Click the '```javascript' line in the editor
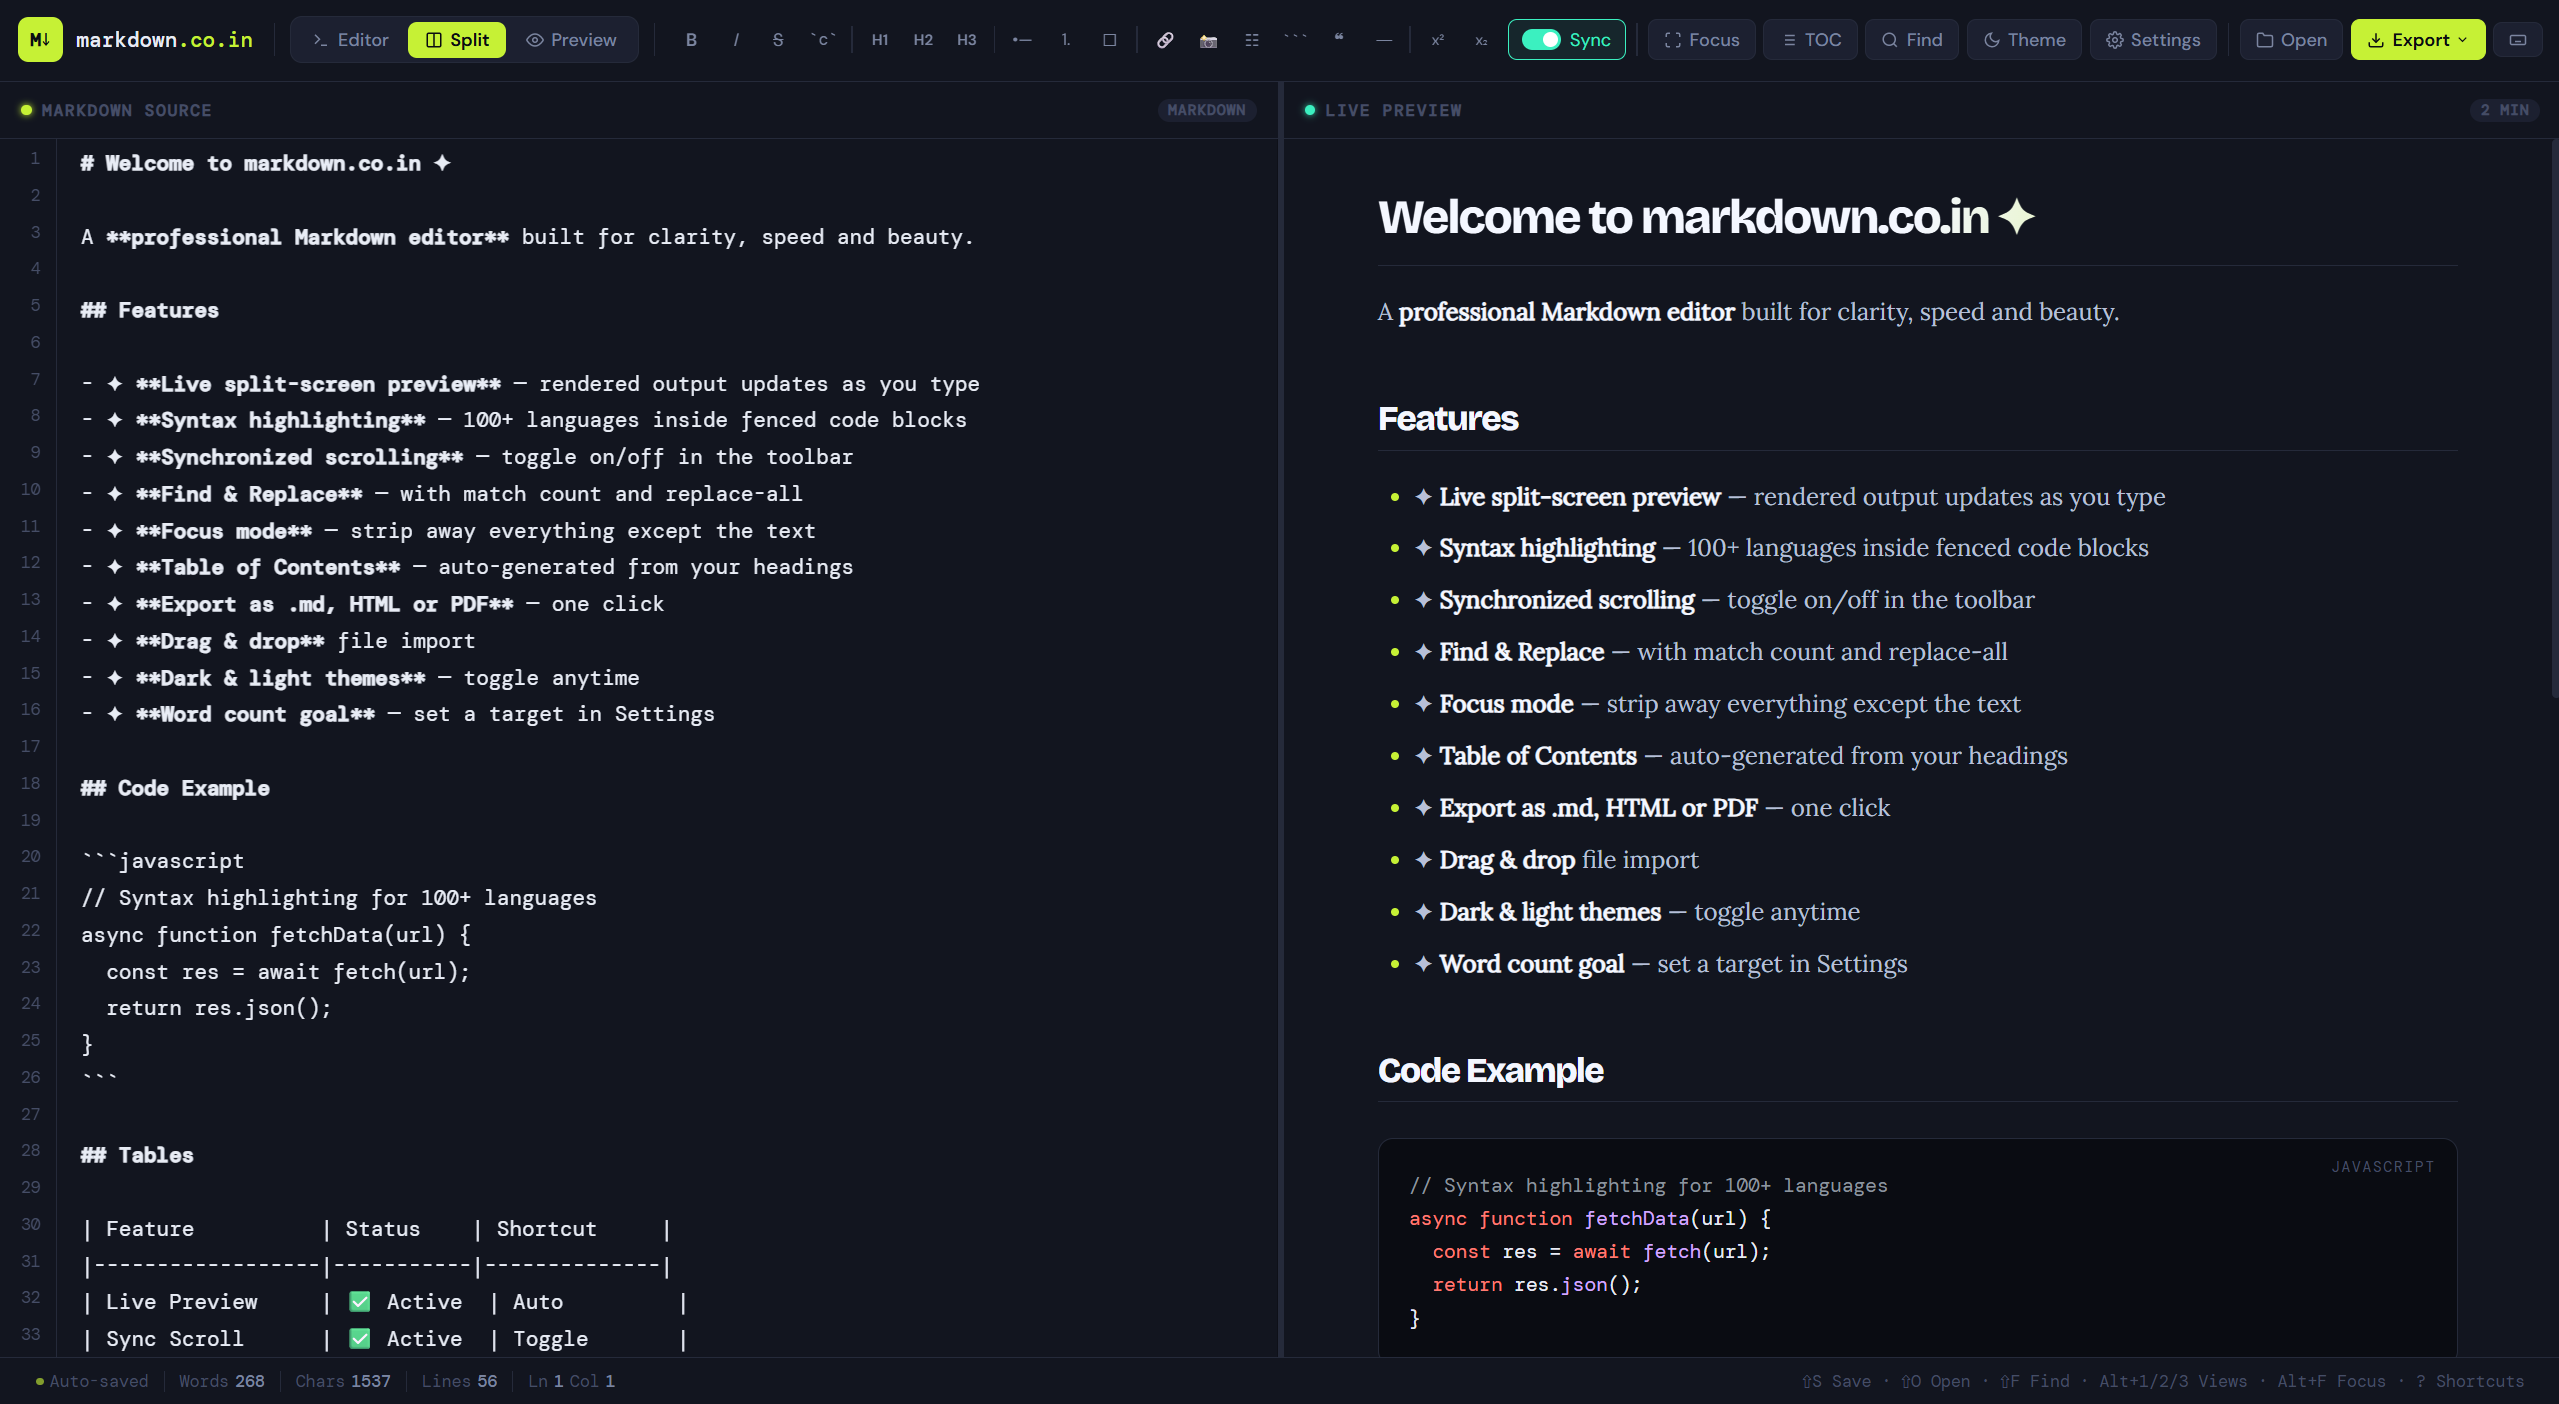 point(163,861)
